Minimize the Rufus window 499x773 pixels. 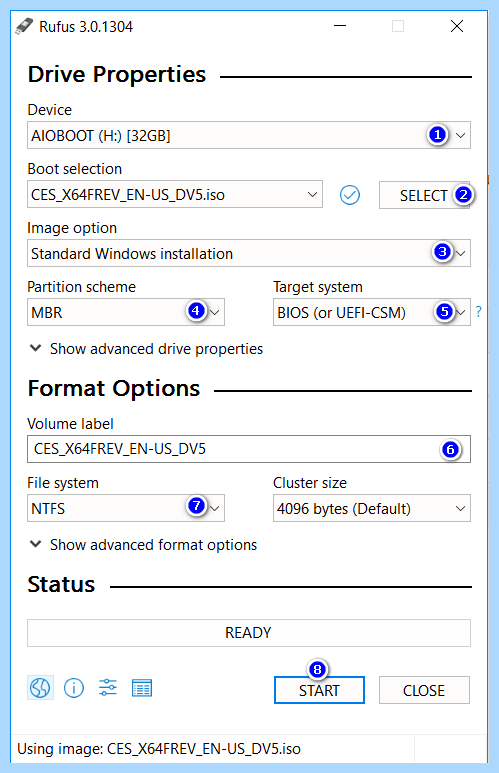point(340,26)
